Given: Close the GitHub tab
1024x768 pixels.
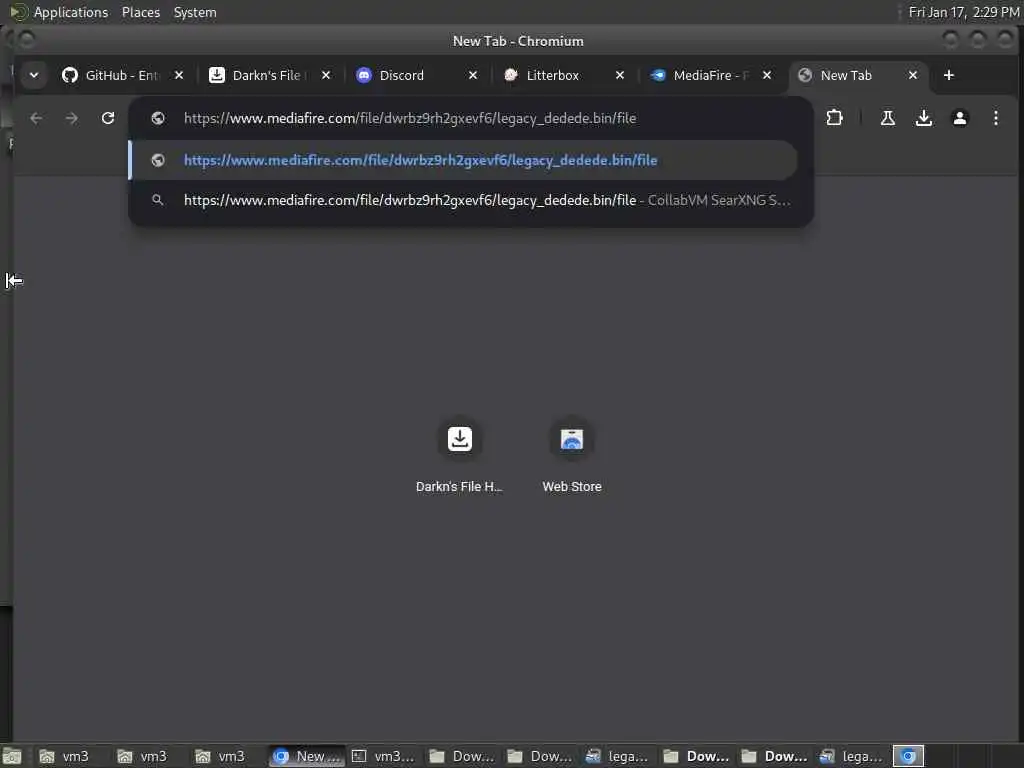Looking at the screenshot, I should click(179, 75).
